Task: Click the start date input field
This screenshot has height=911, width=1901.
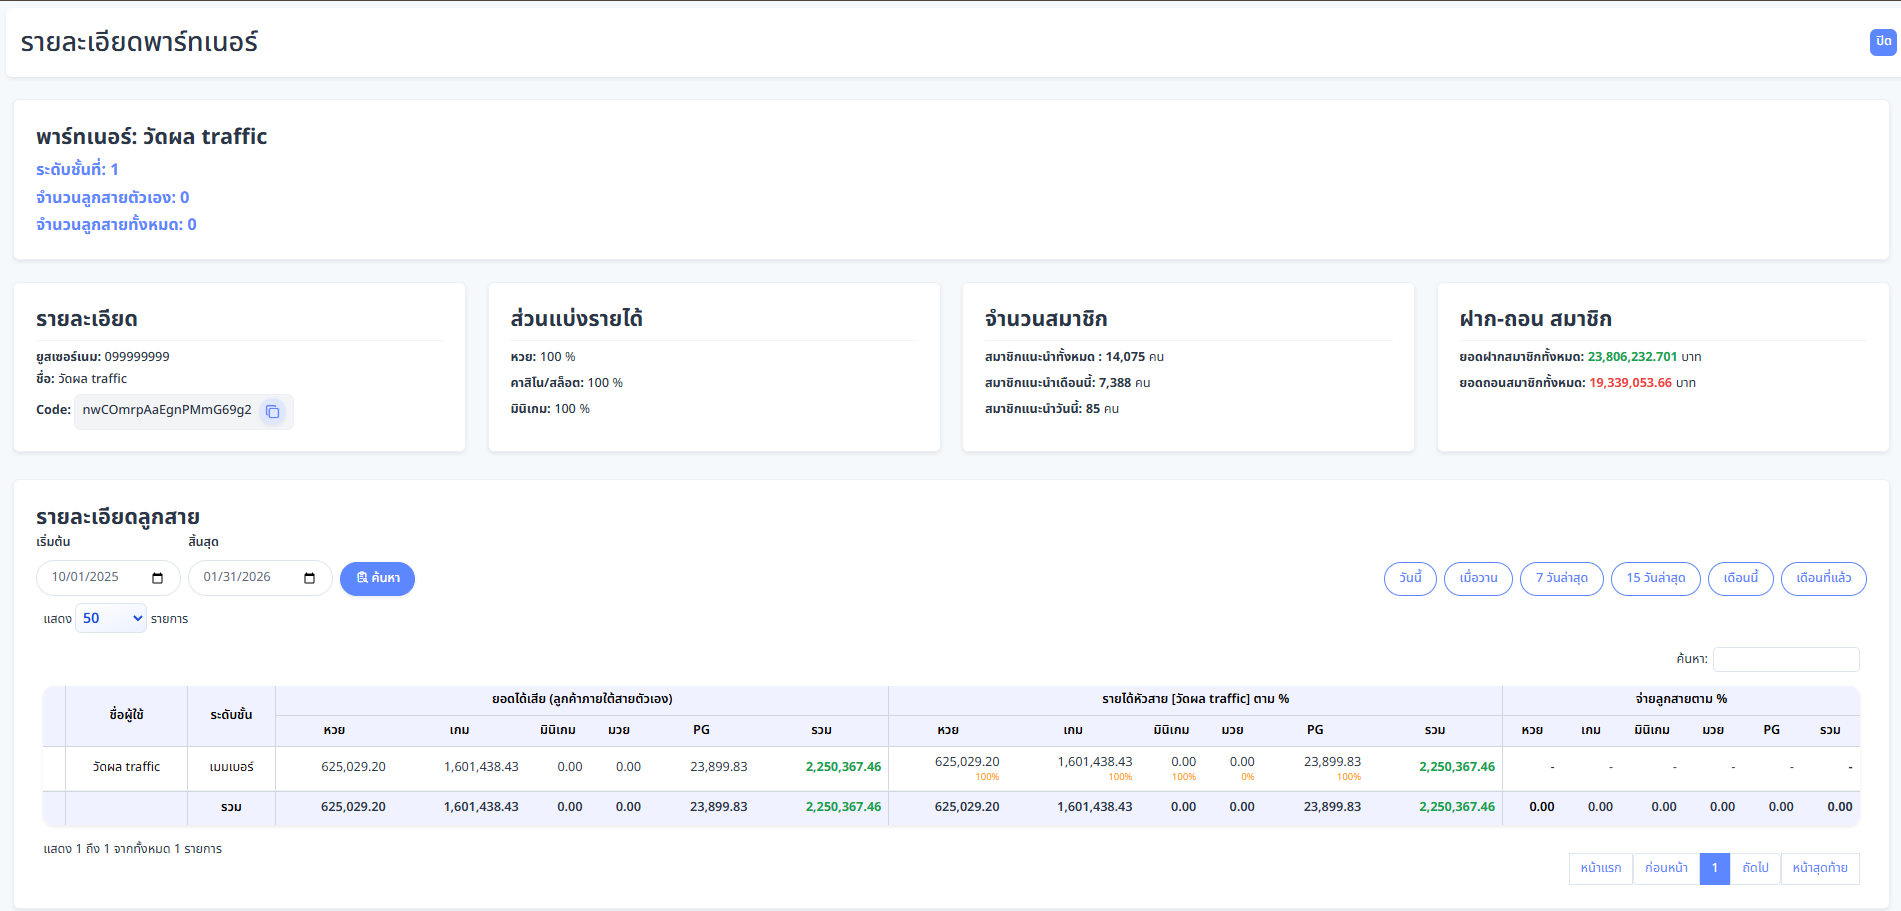Action: pyautogui.click(x=95, y=578)
